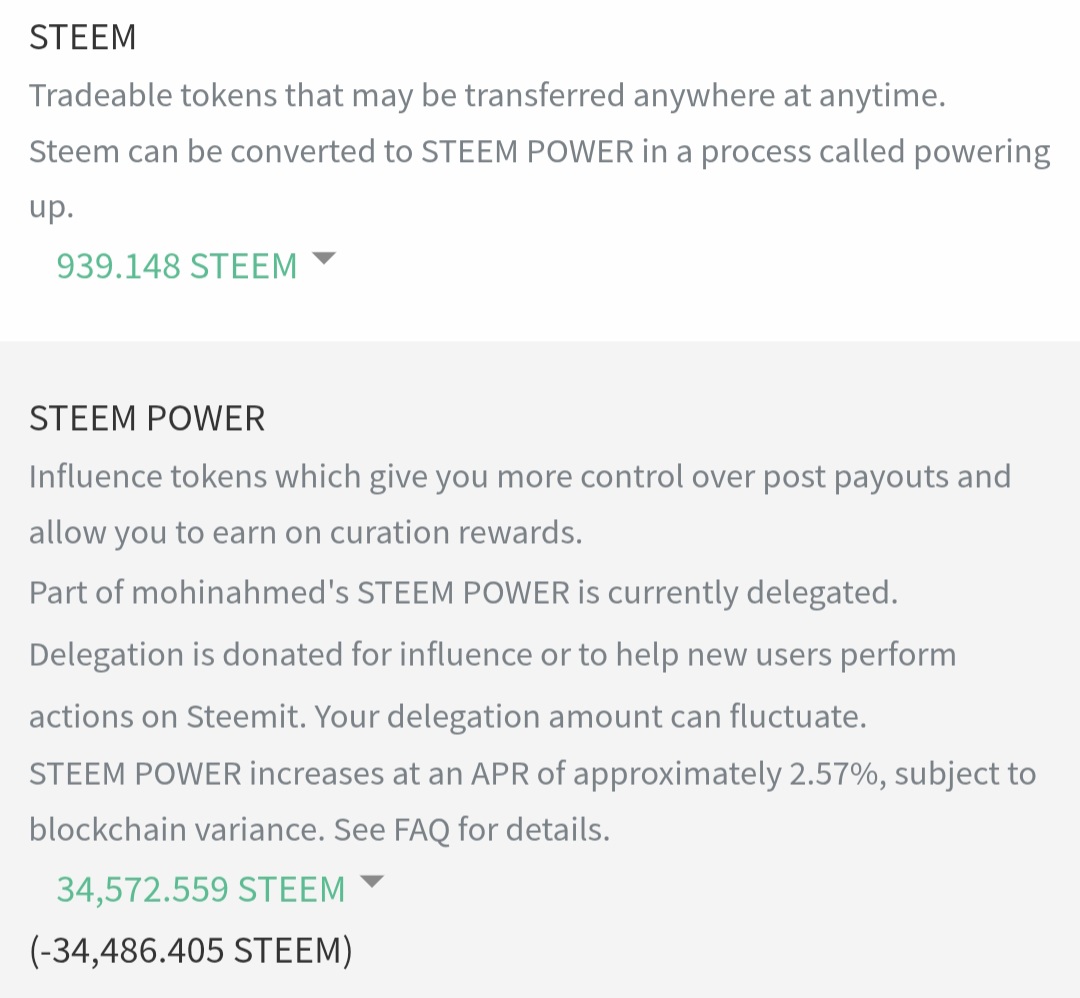Select the 'Tradeable tokens' description line
This screenshot has height=998, width=1080.
point(487,96)
